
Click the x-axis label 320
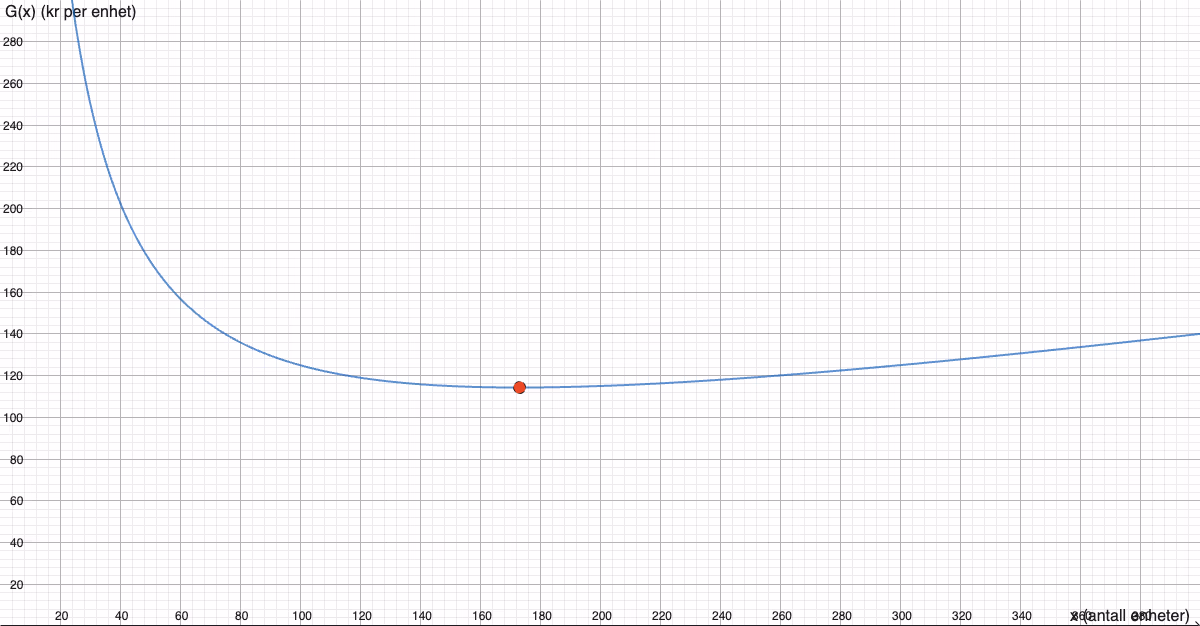point(961,615)
